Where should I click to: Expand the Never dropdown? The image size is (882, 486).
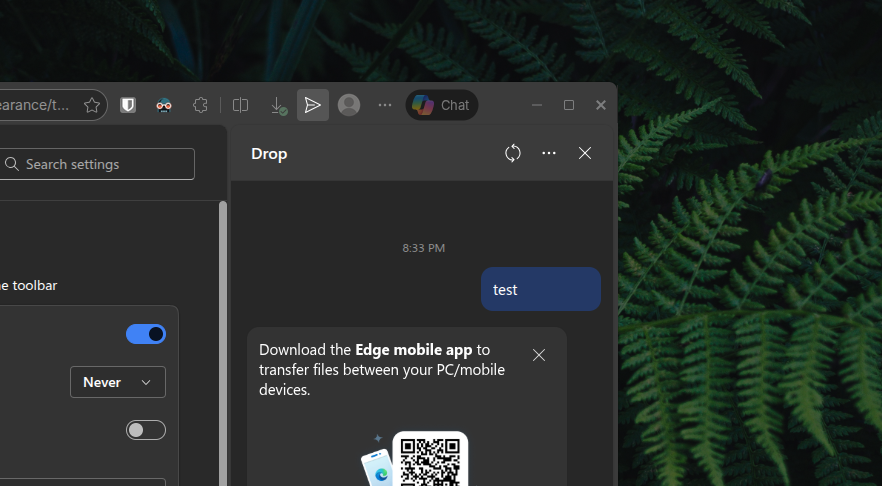pos(118,382)
